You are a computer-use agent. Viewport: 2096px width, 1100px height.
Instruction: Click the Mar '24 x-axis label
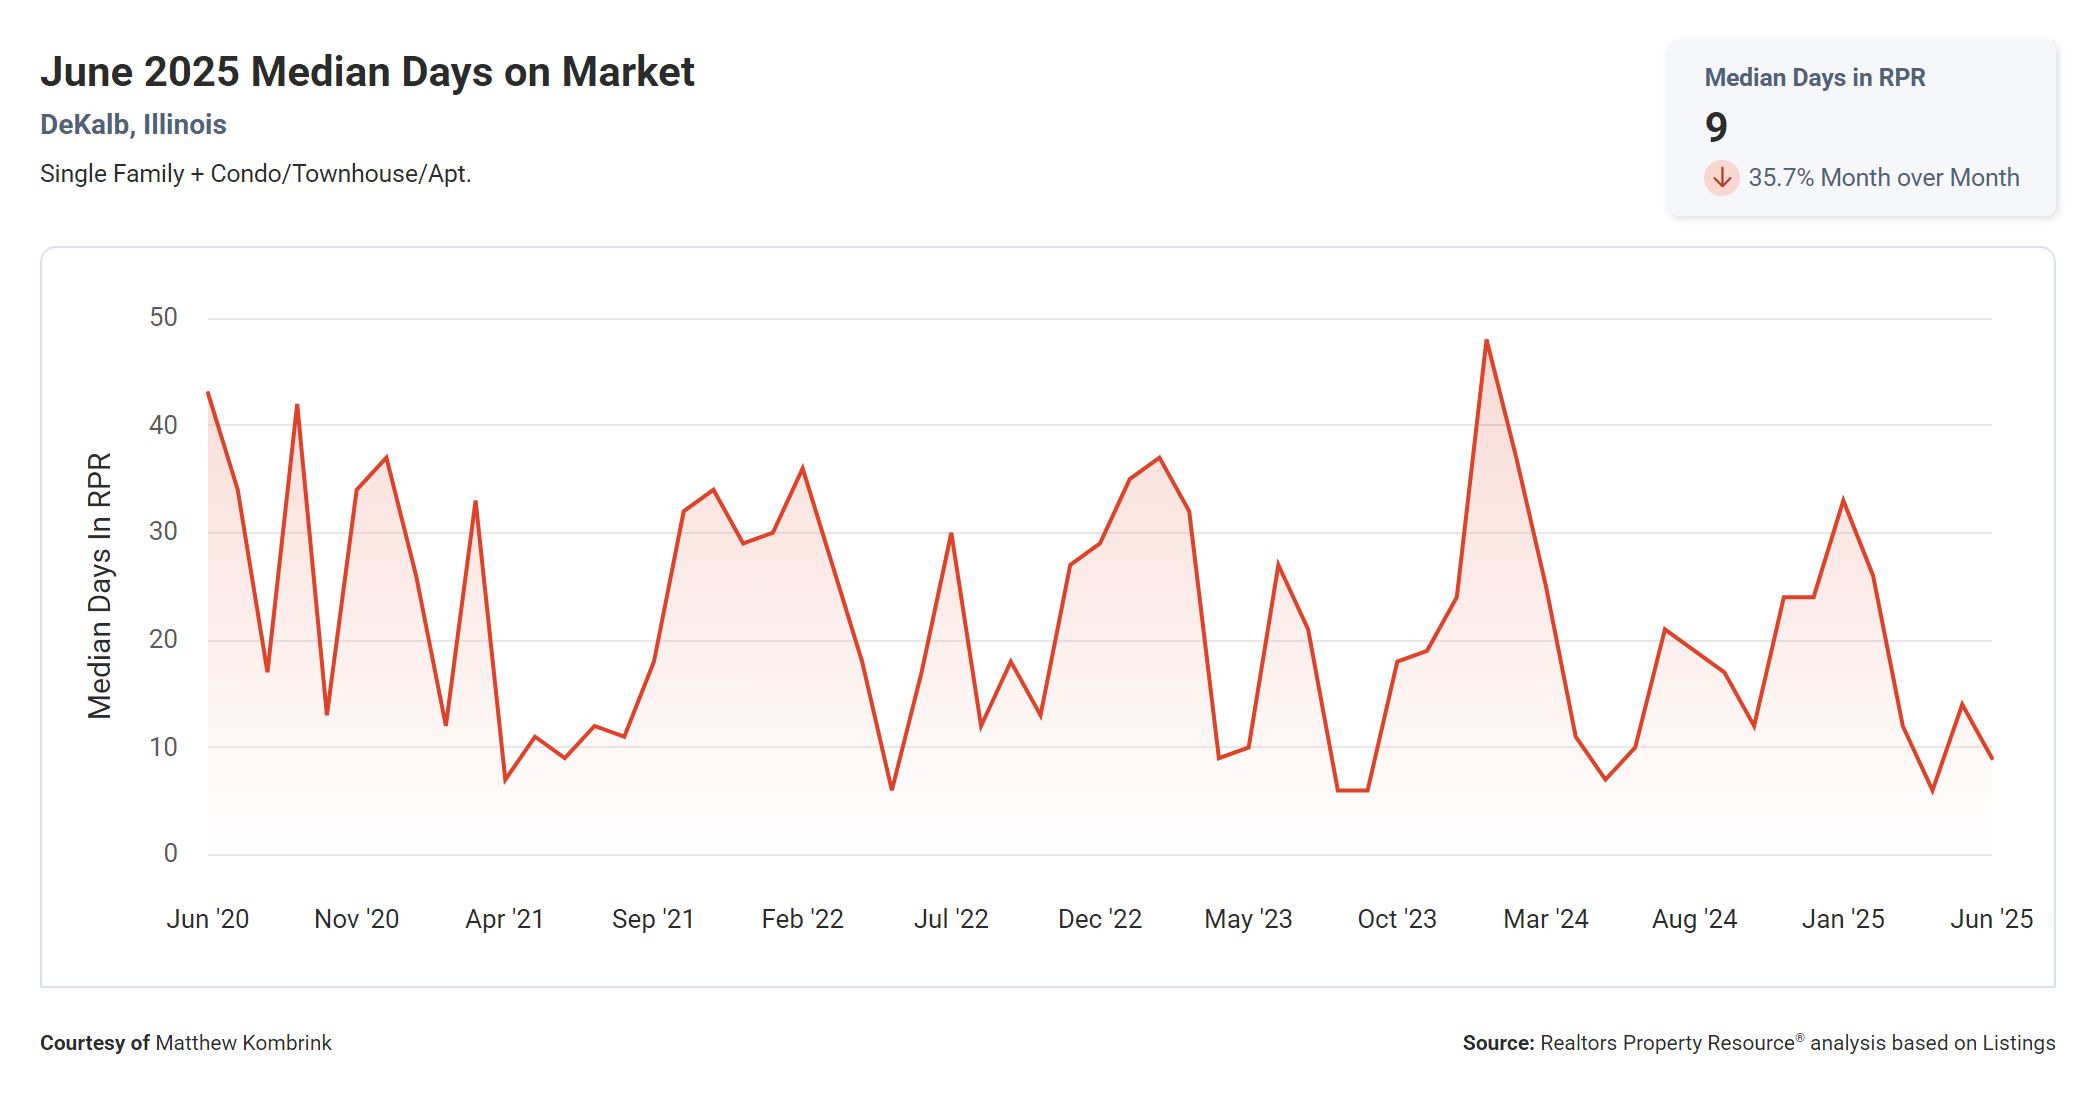1545,919
